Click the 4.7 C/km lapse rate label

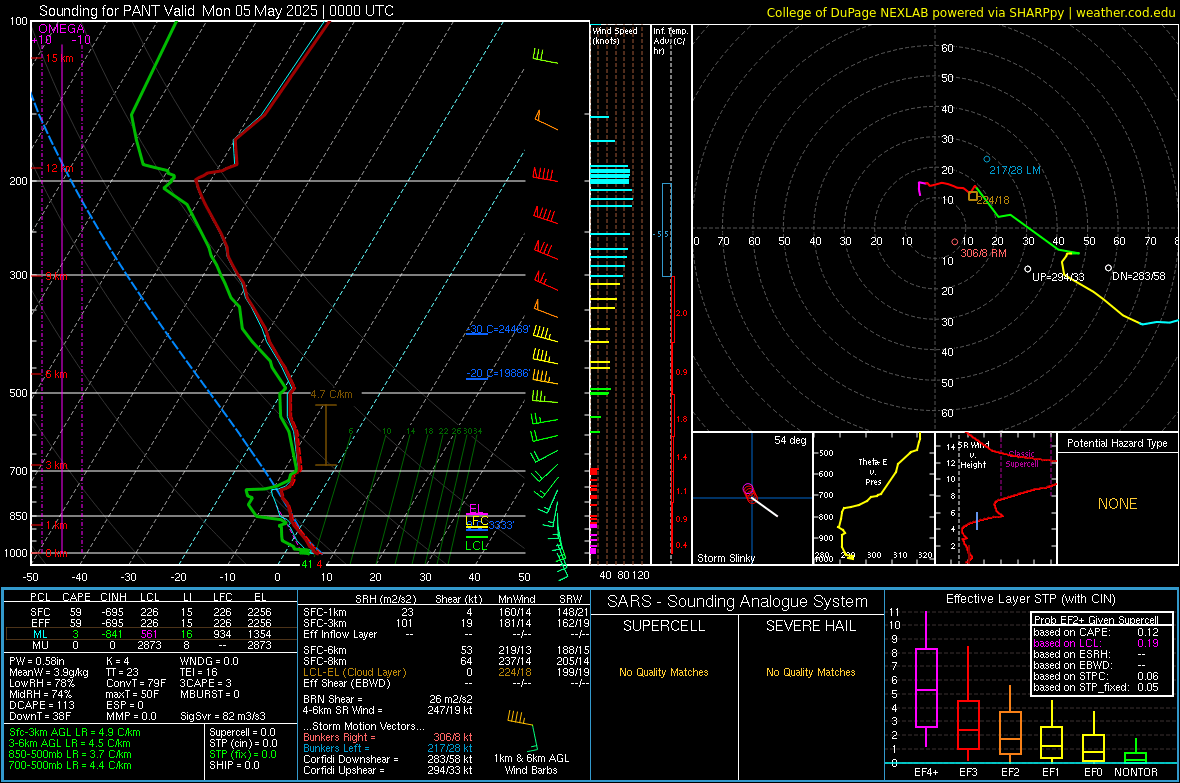[x=331, y=394]
